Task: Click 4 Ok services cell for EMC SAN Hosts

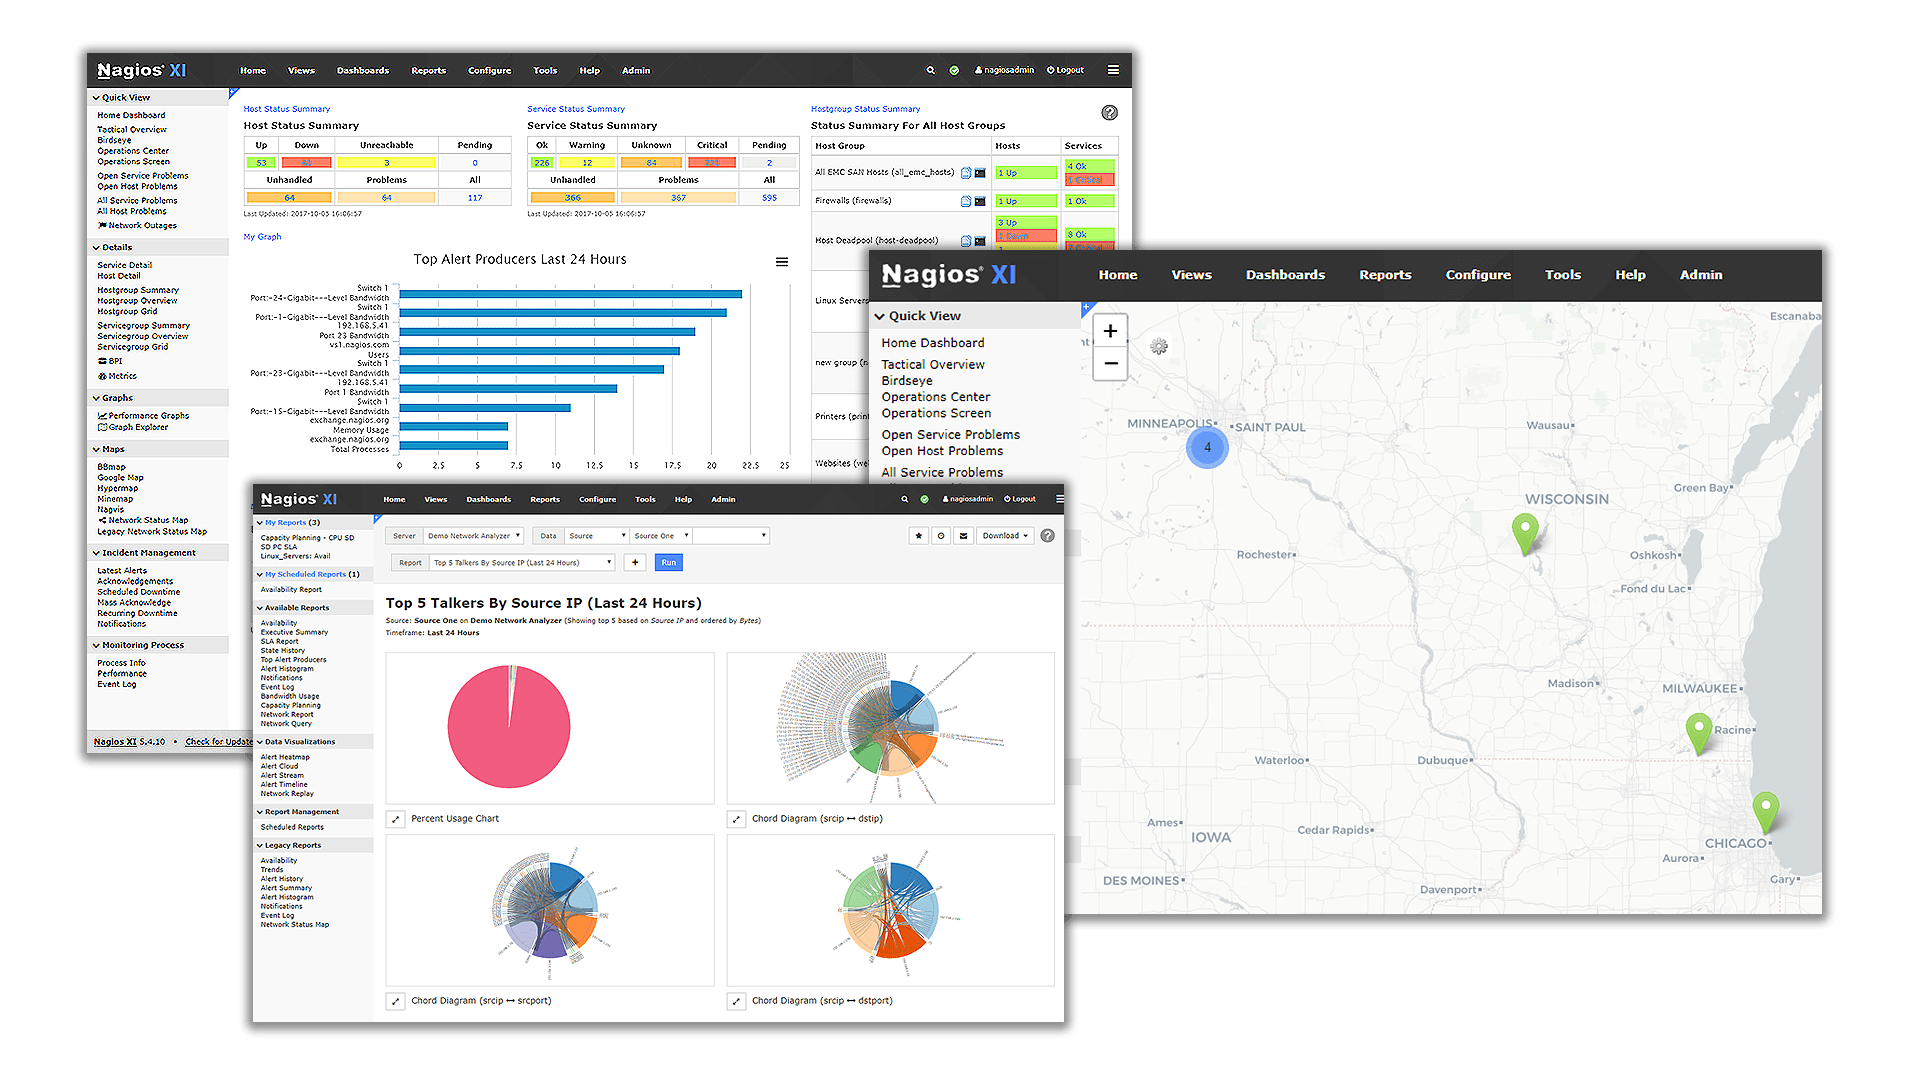Action: tap(1090, 166)
